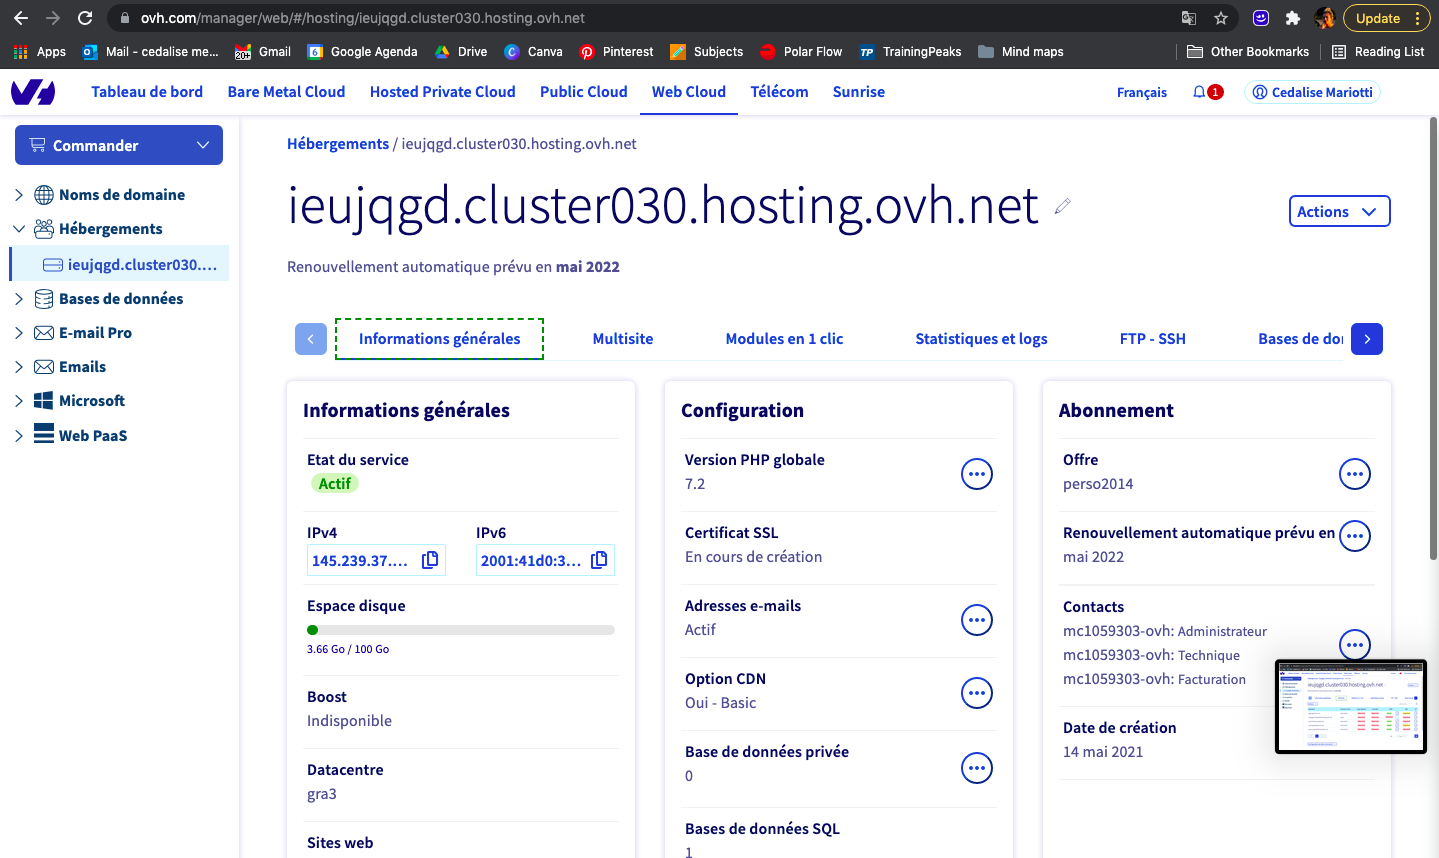Copy the IPv6 address to clipboard
The height and width of the screenshot is (858, 1439).
(x=599, y=560)
